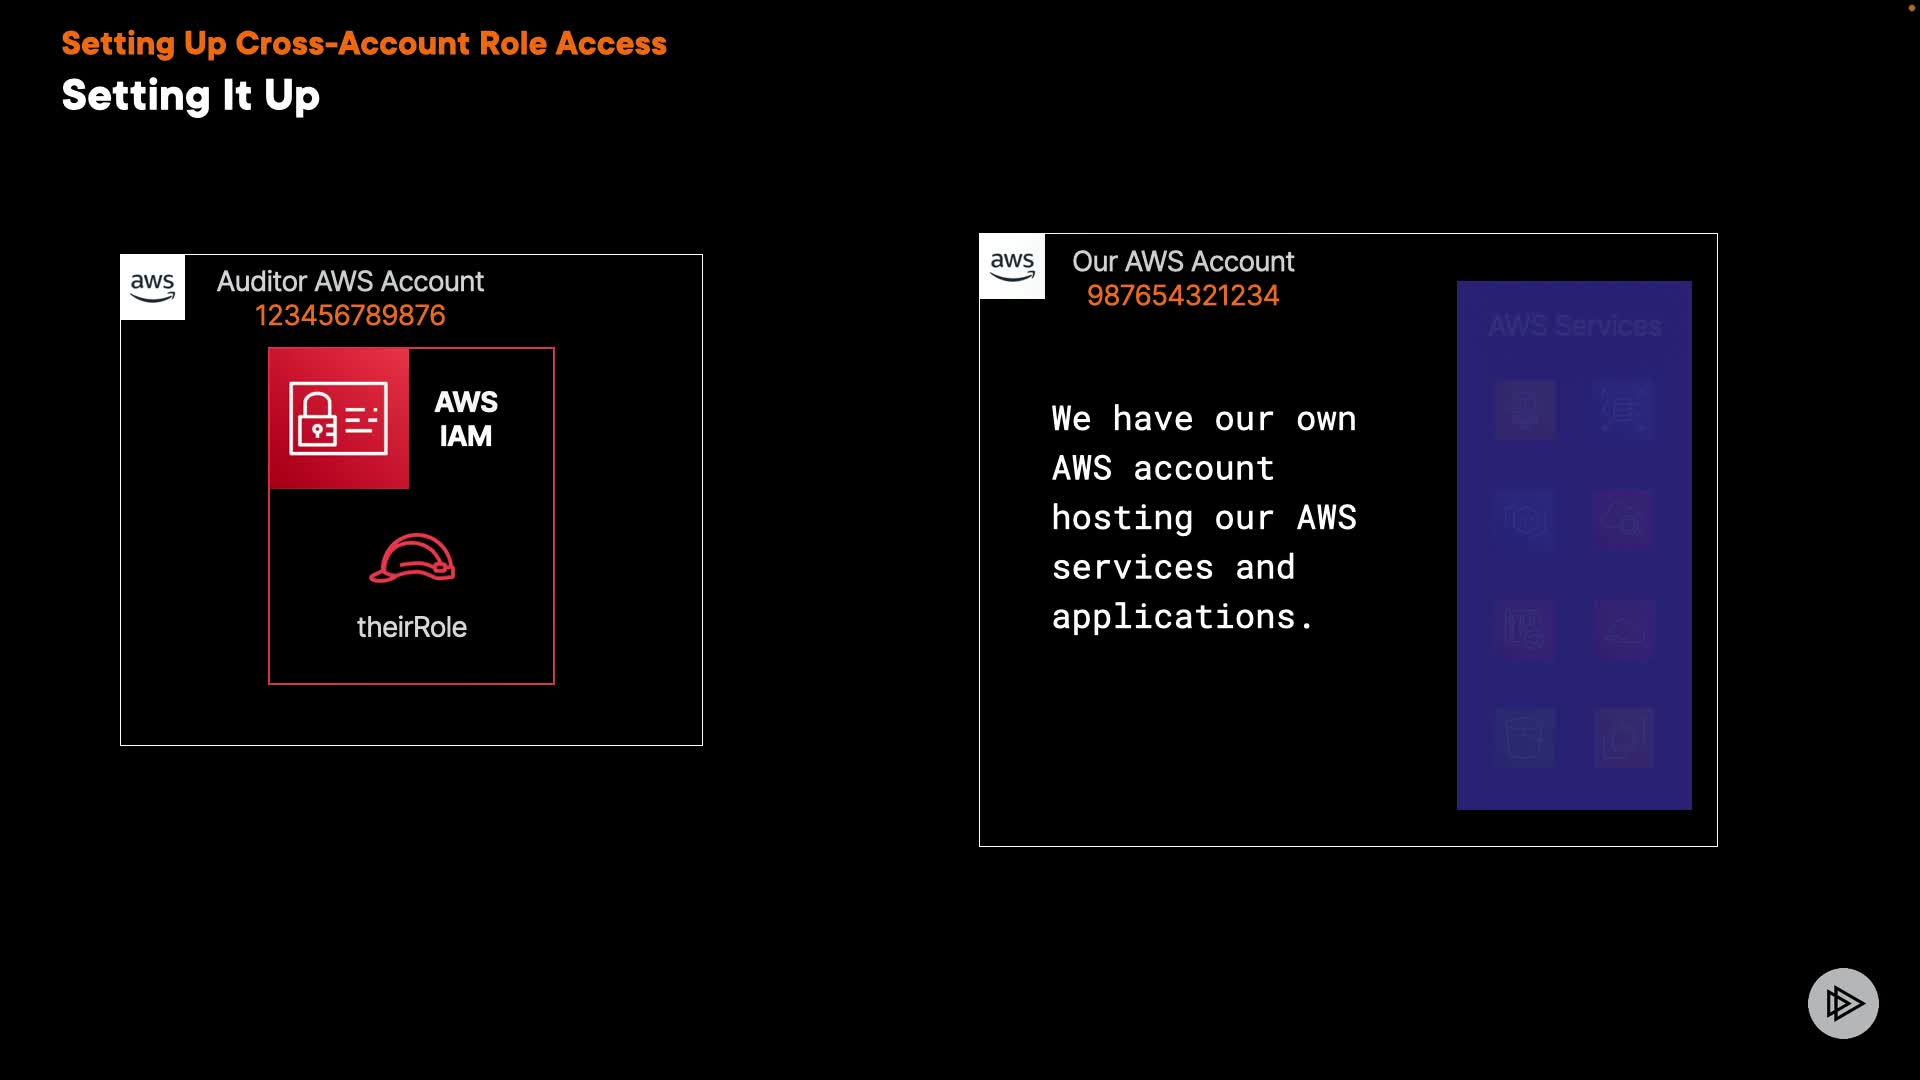Image resolution: width=1920 pixels, height=1080 pixels.
Task: Click the orange Setting Up Cross-Account Role Access title
Action: tap(364, 44)
